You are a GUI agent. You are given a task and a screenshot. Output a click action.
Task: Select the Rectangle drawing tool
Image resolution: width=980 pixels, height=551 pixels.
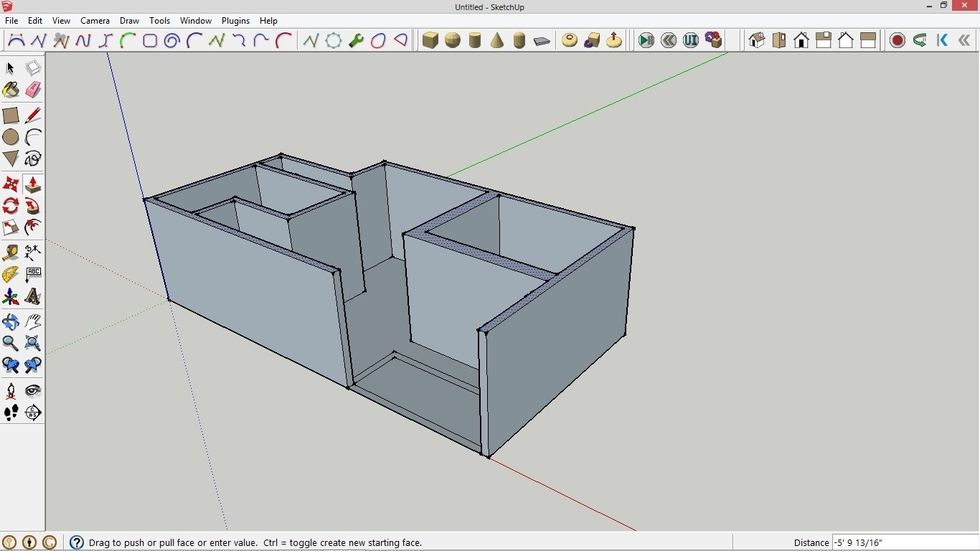click(11, 116)
